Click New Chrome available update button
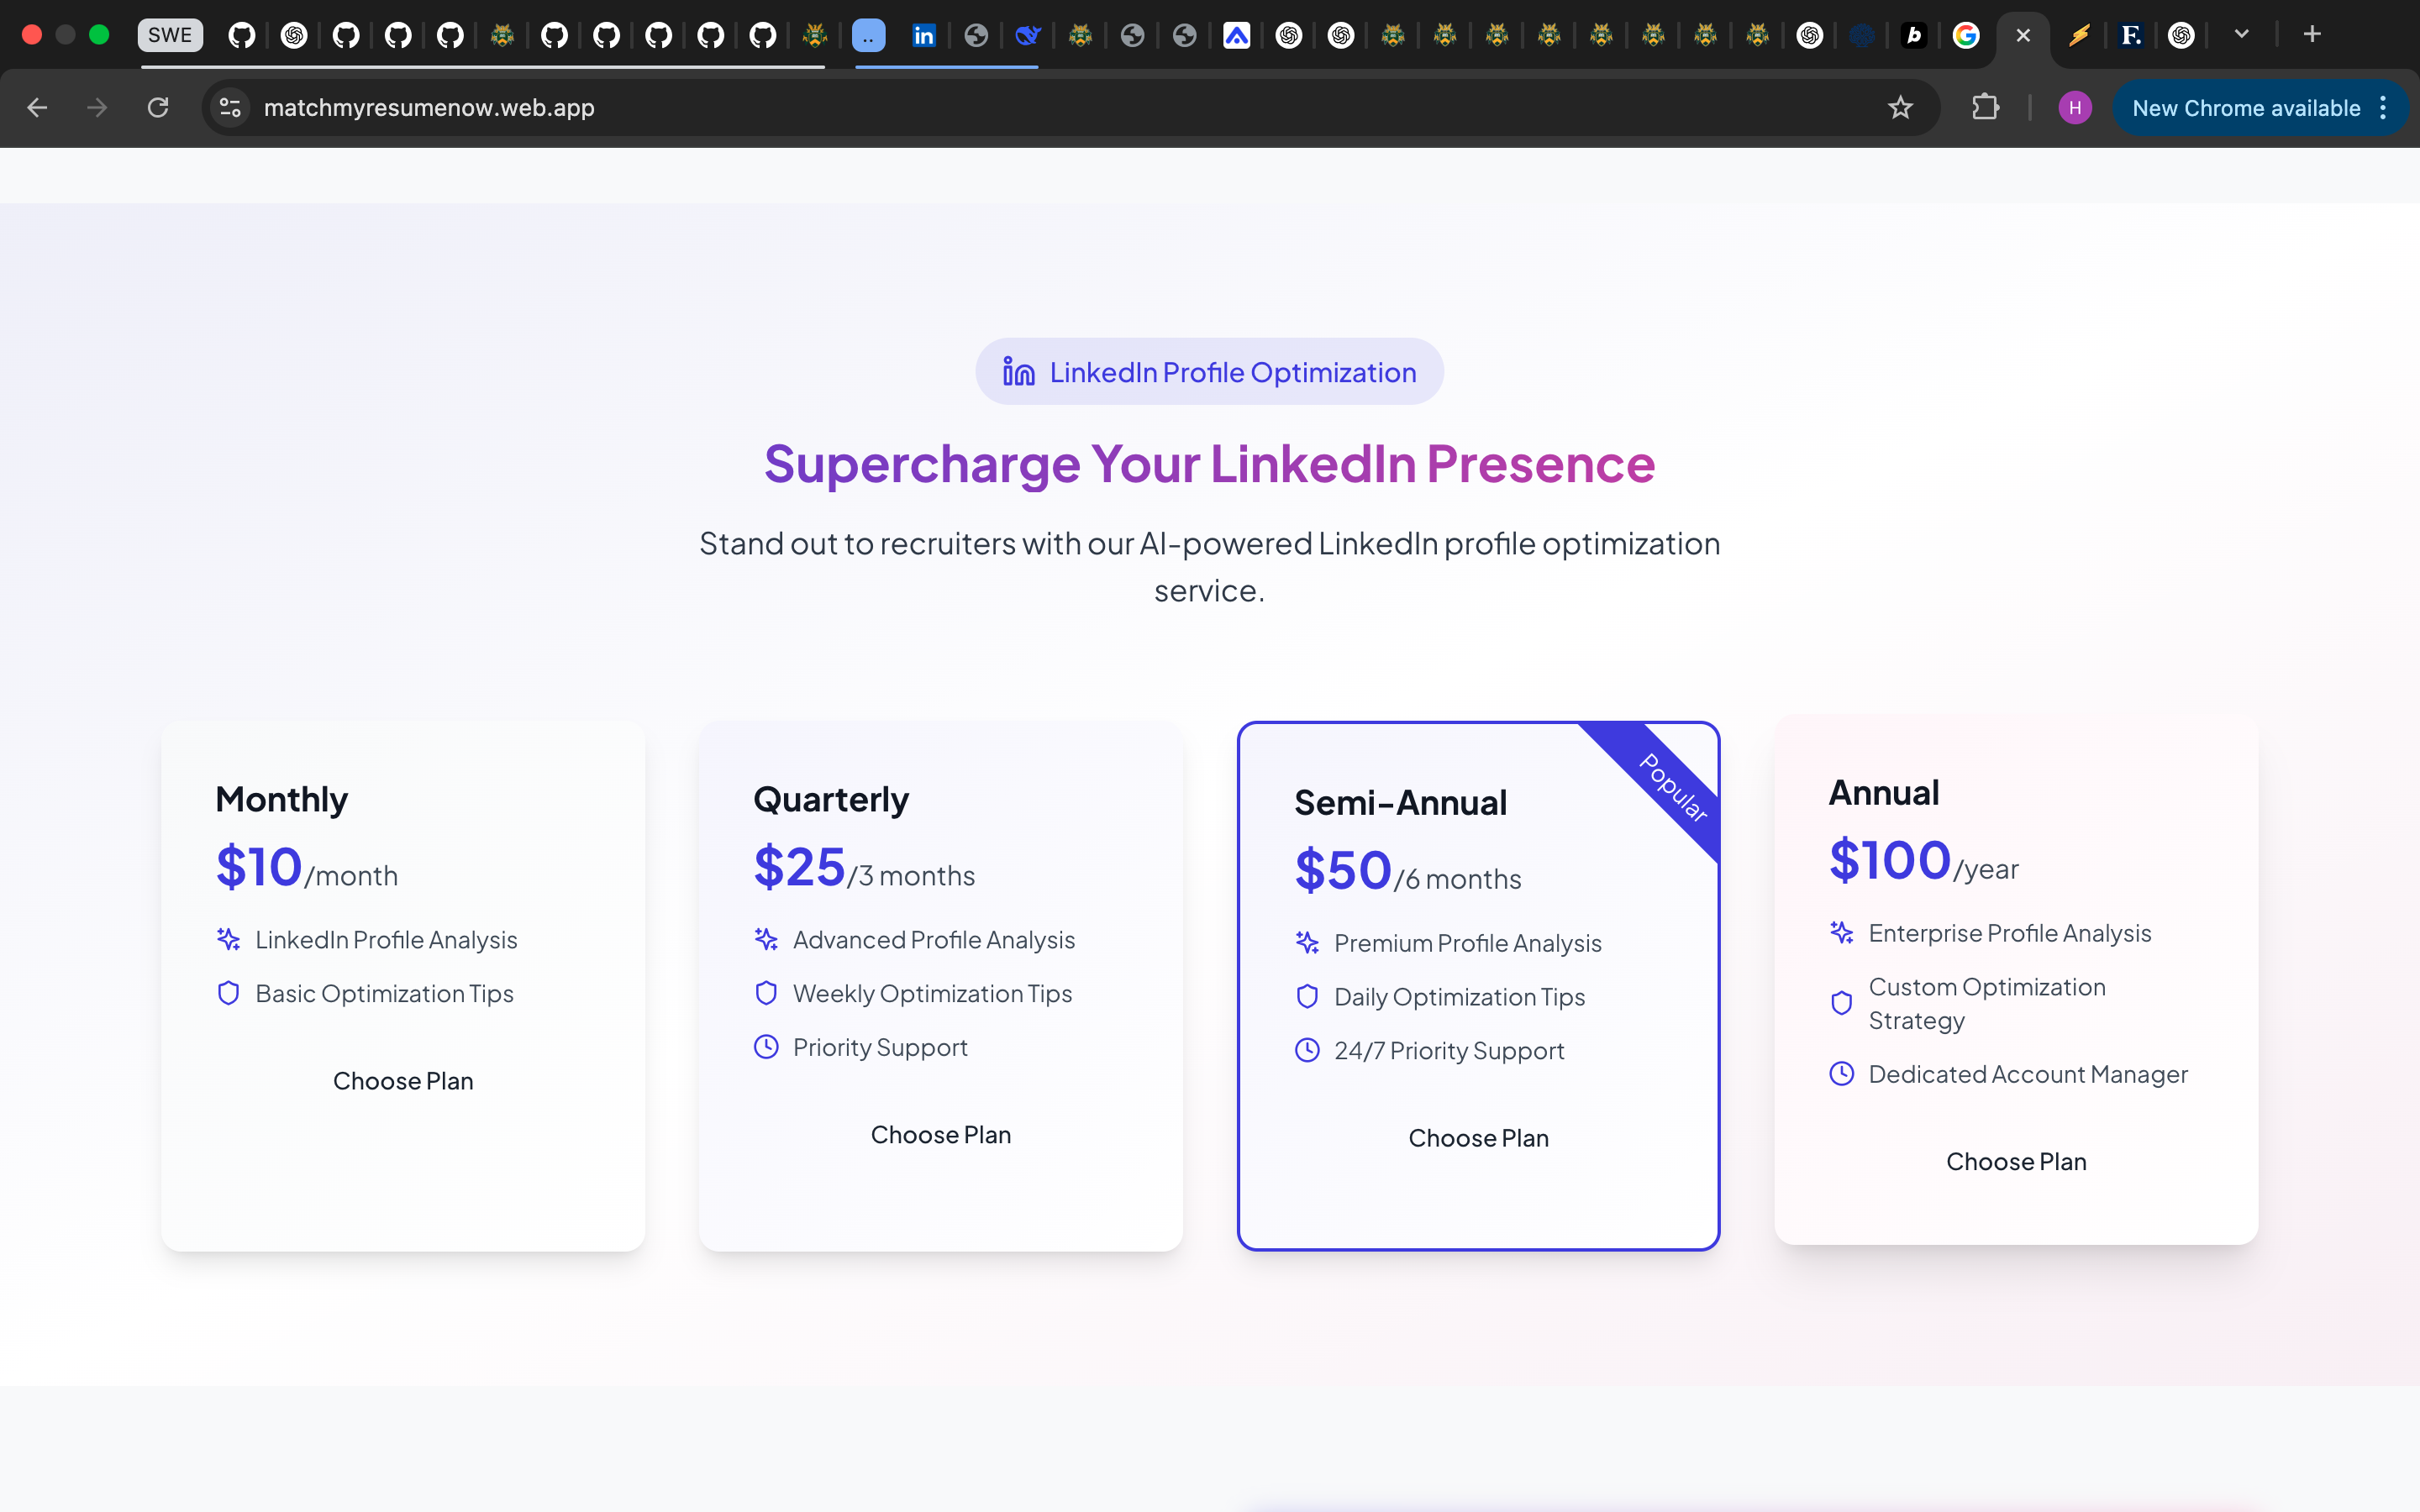The image size is (2420, 1512). tap(2245, 107)
